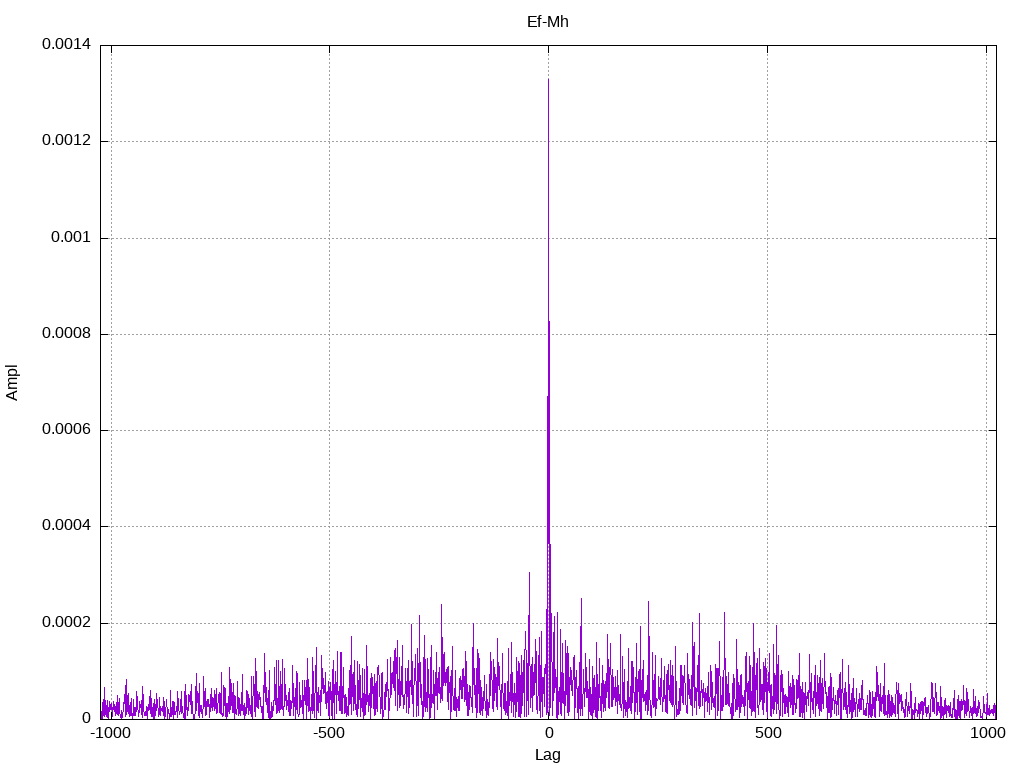Viewport: 1024px width, 768px height.
Task: Click the y-axis value 0.0002
Action: (67, 622)
